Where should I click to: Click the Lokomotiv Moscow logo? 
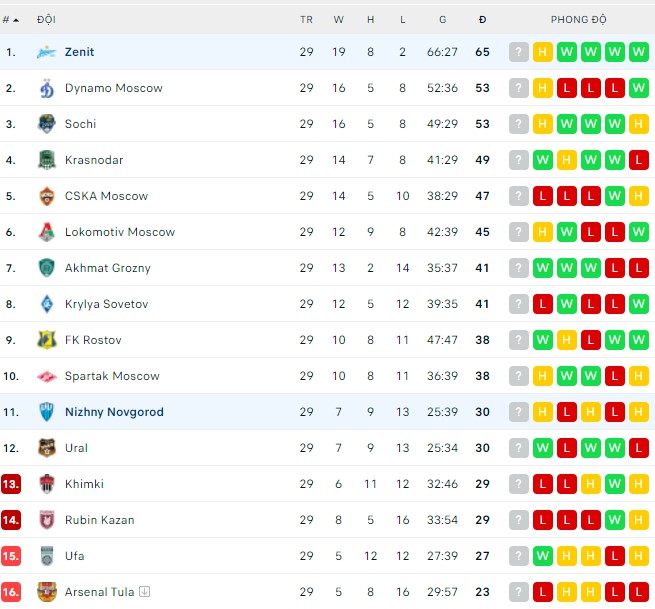[x=46, y=232]
